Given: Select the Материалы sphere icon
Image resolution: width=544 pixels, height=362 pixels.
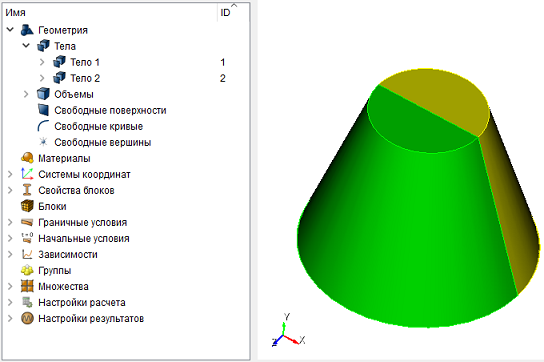Looking at the screenshot, I should click(27, 158).
